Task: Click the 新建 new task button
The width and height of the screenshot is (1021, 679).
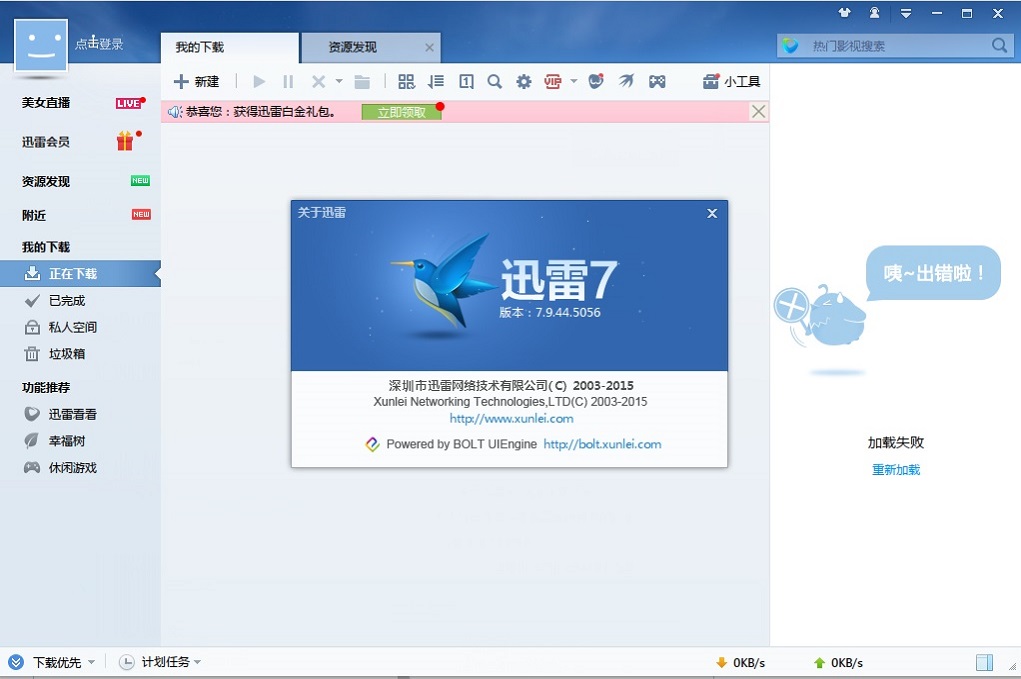Action: (x=197, y=81)
